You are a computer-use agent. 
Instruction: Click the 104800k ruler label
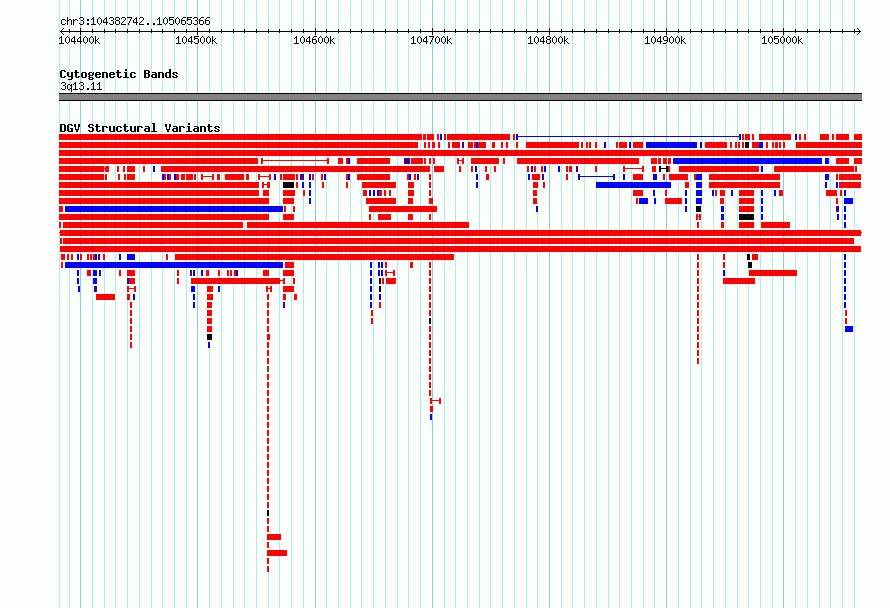(x=548, y=40)
